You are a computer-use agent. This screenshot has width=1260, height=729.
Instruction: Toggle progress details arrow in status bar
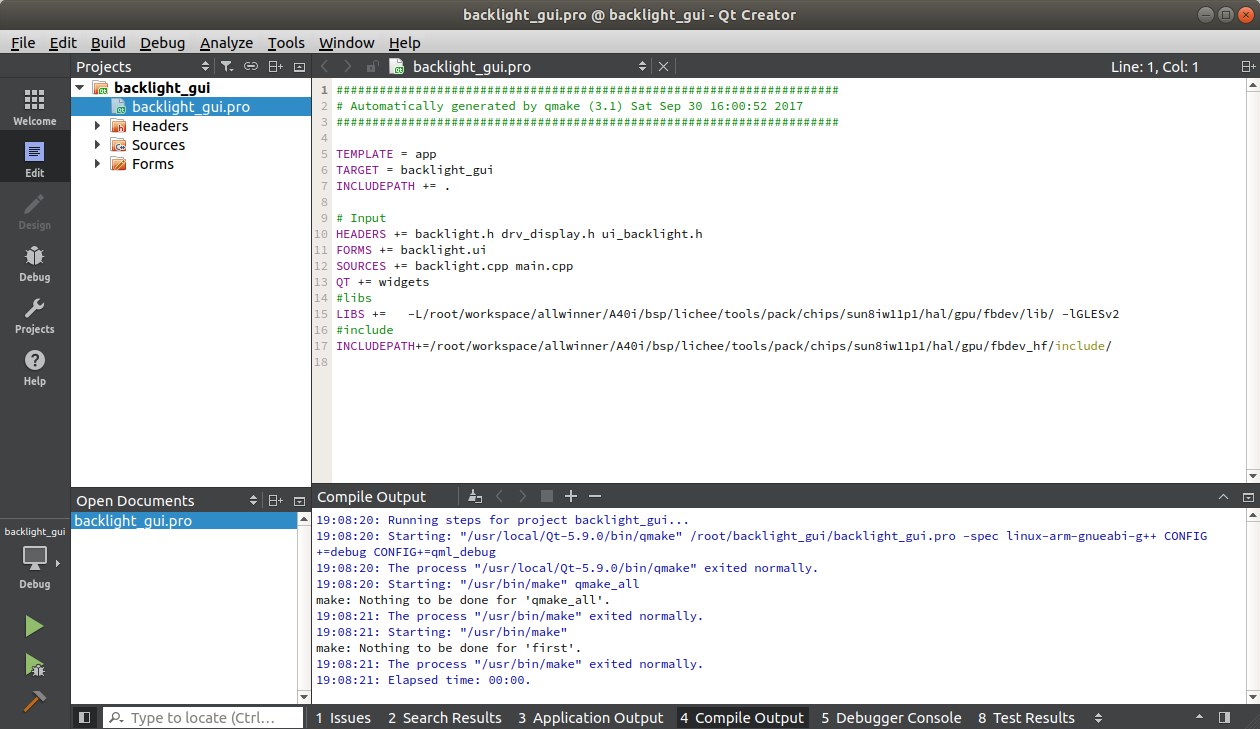(x=1200, y=718)
